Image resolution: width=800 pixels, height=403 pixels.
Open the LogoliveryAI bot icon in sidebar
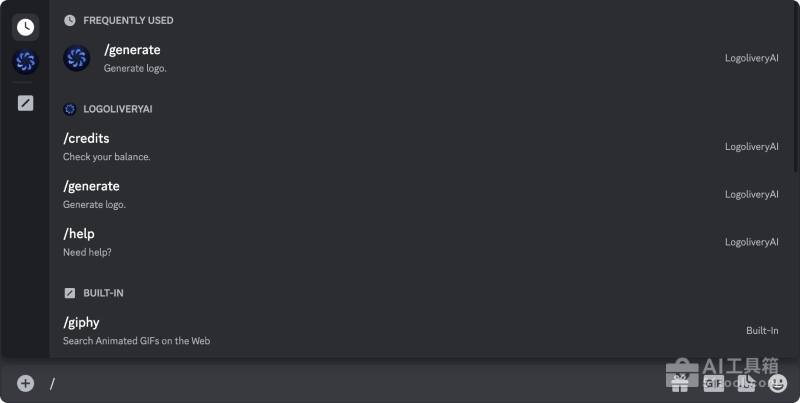pyautogui.click(x=26, y=62)
